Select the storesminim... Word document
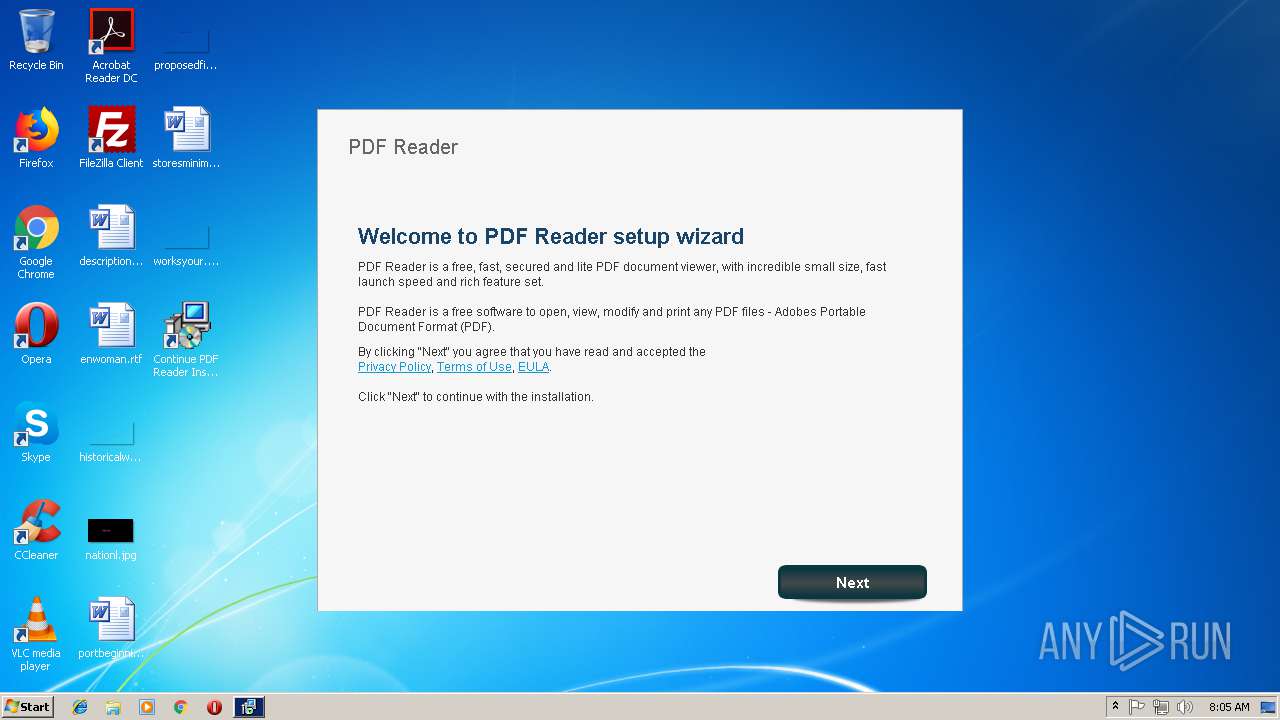The image size is (1280, 720). (x=186, y=138)
